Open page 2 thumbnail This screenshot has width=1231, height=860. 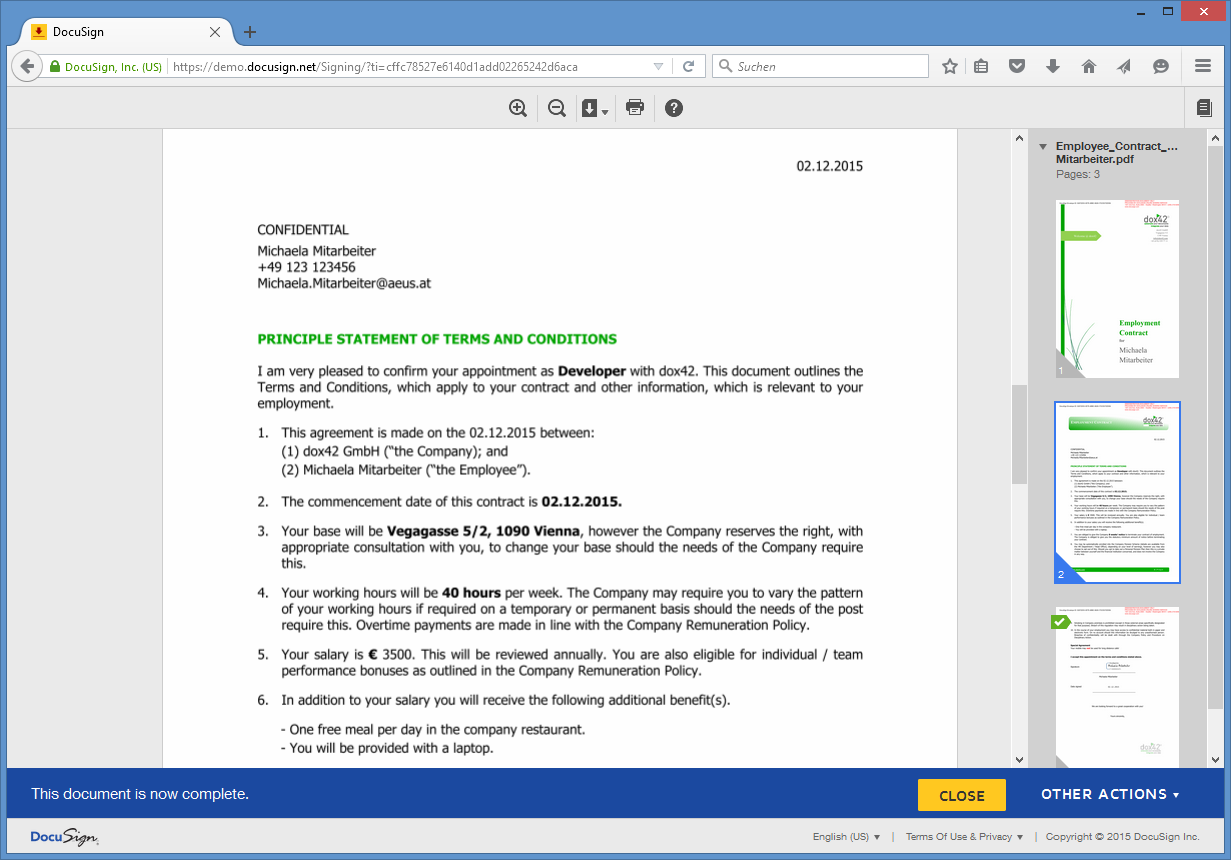(1118, 493)
